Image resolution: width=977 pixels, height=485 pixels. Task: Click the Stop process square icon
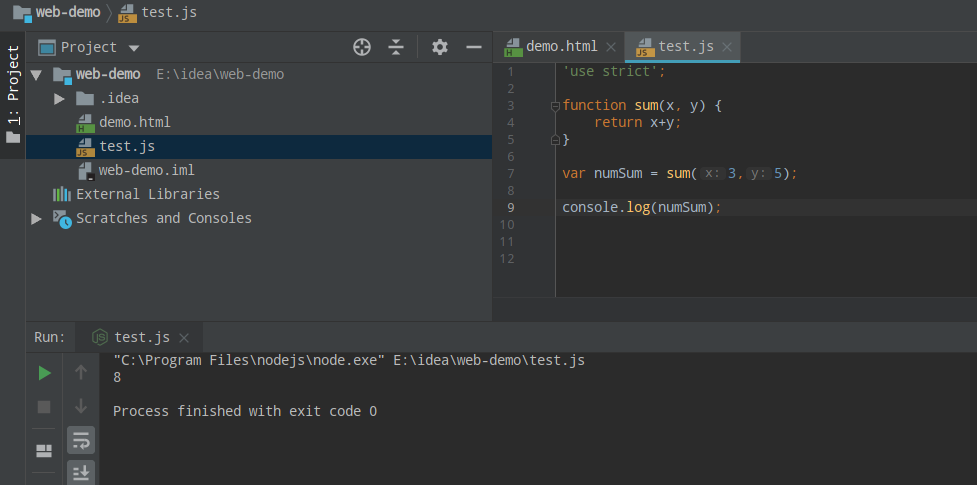coord(44,407)
